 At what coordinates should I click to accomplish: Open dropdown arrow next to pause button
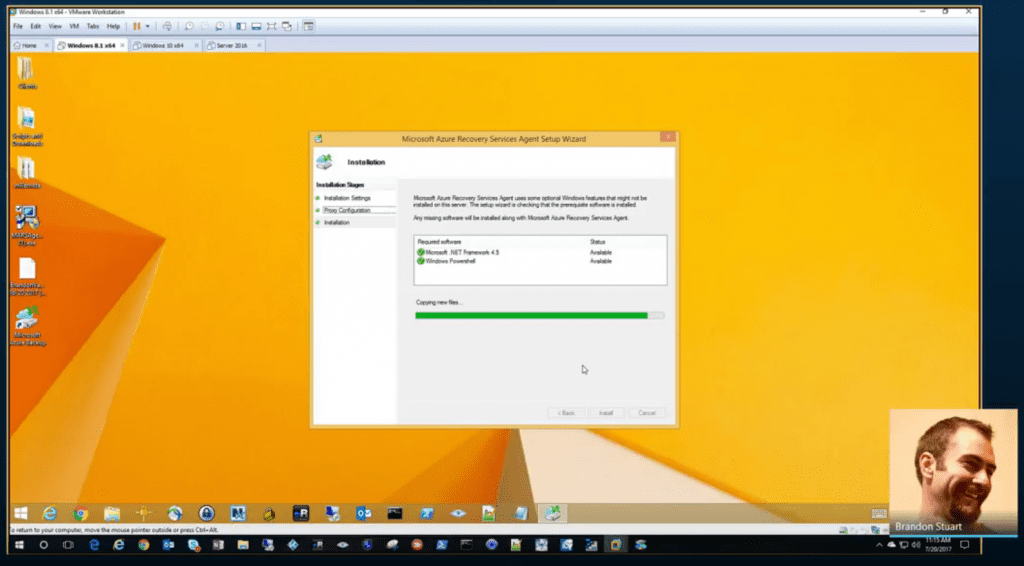coord(149,25)
